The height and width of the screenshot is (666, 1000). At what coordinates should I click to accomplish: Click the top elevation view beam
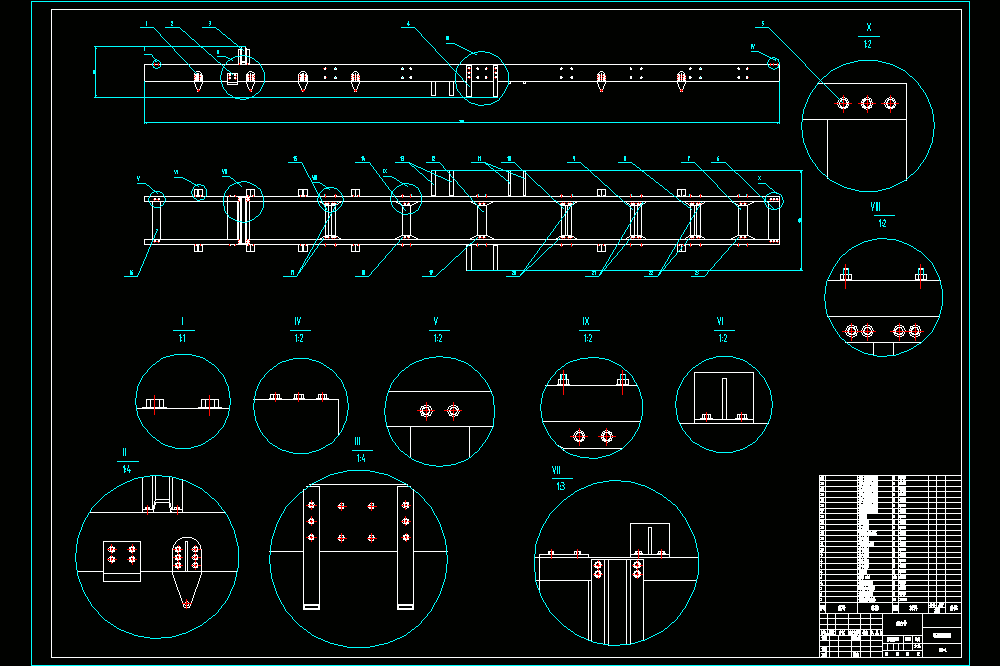(x=462, y=81)
